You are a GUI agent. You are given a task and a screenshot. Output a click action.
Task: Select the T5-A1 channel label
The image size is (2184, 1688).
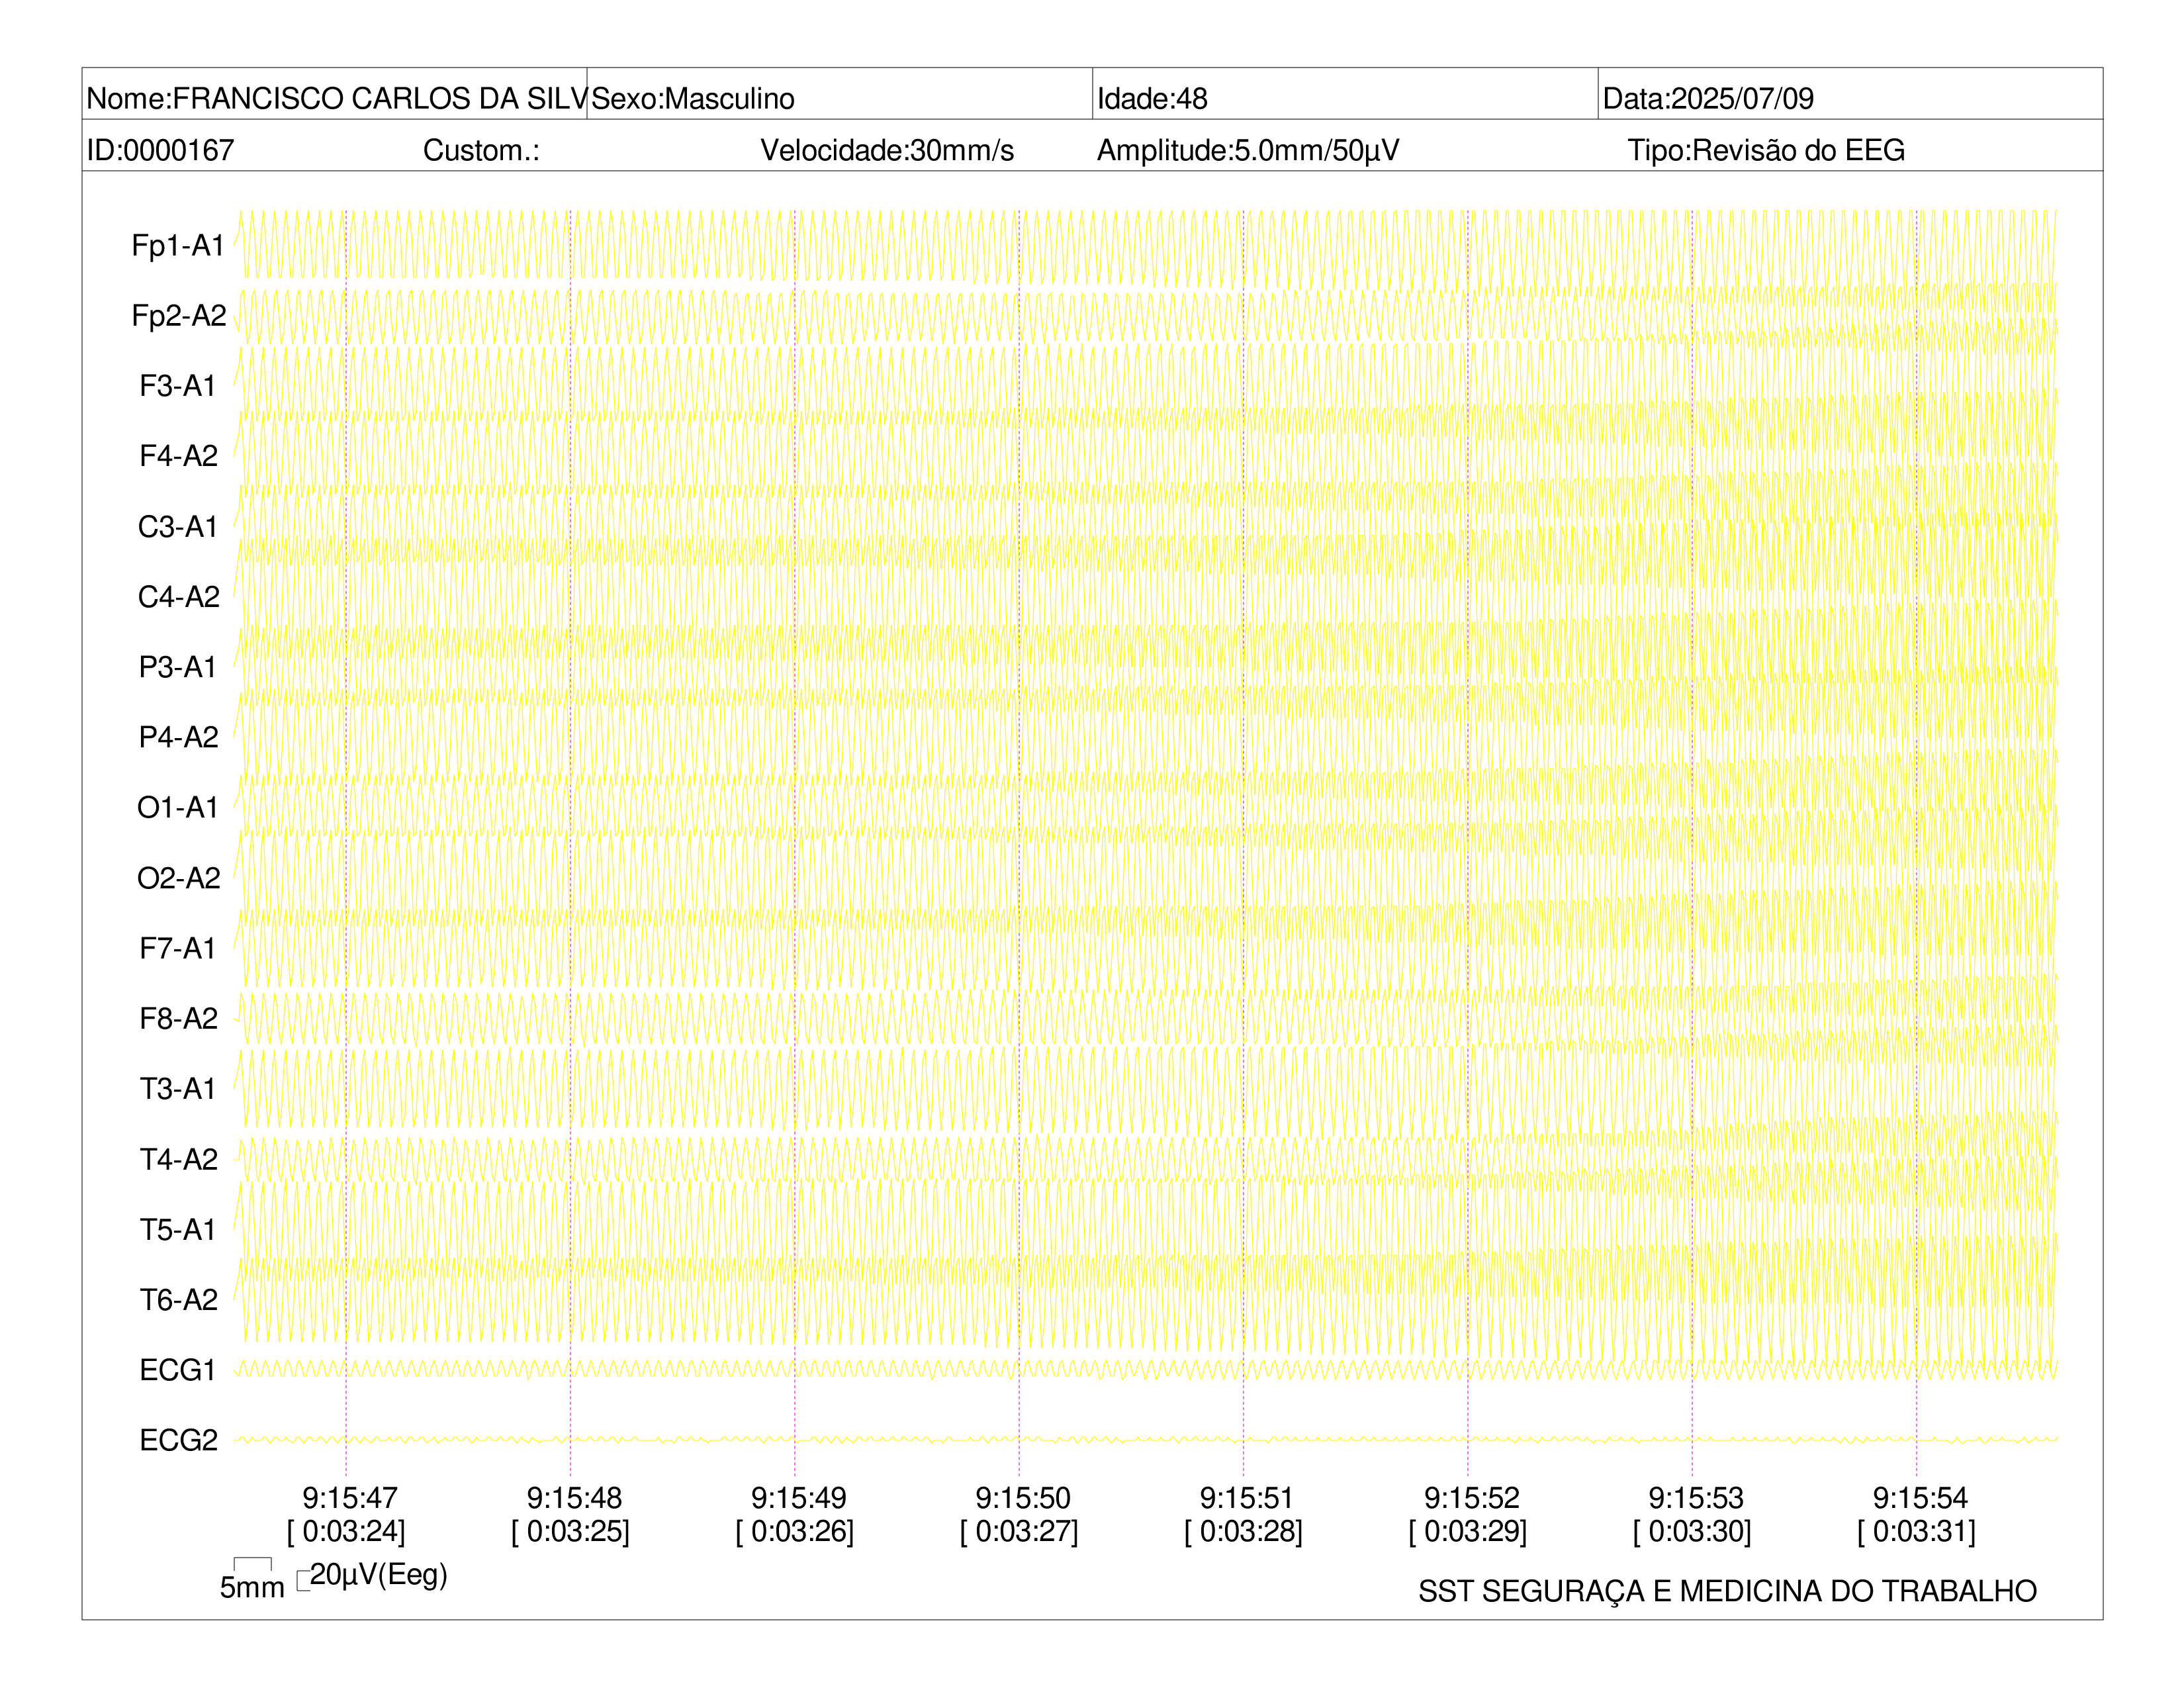[178, 1229]
